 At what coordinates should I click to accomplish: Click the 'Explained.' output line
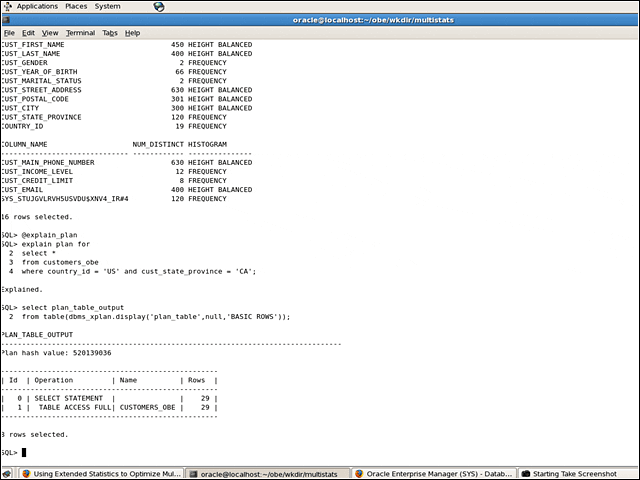tap(22, 289)
